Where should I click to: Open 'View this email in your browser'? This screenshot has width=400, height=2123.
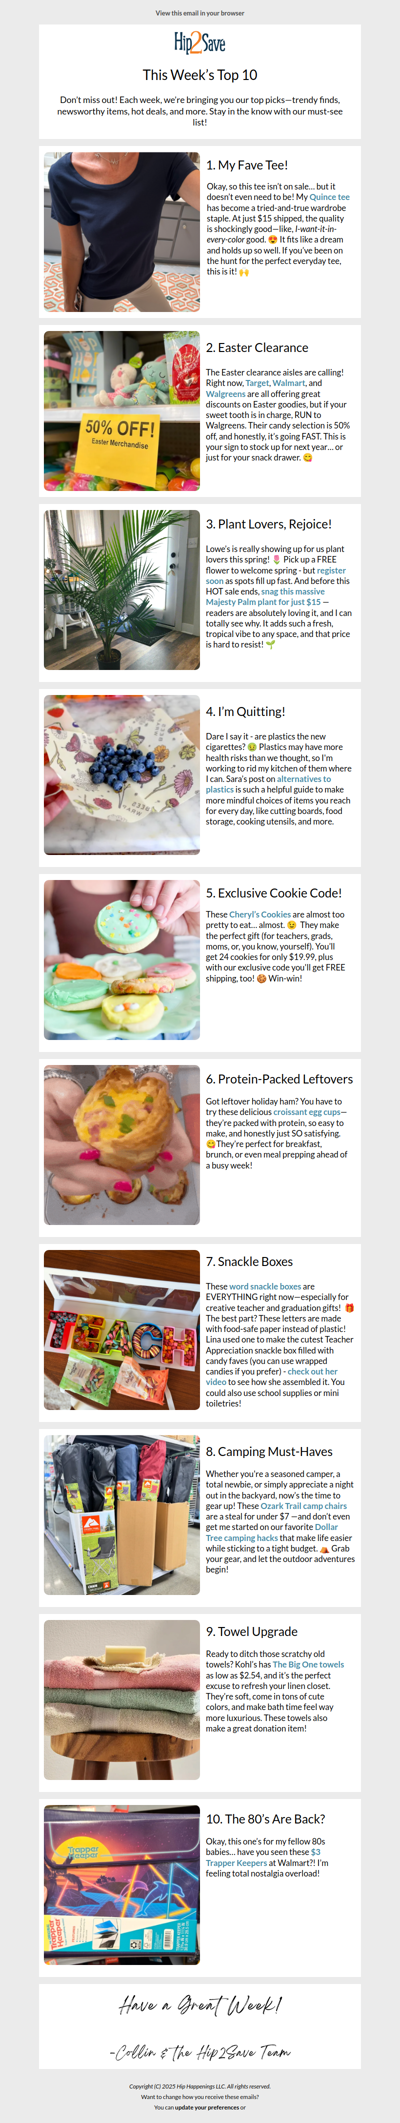pyautogui.click(x=200, y=13)
